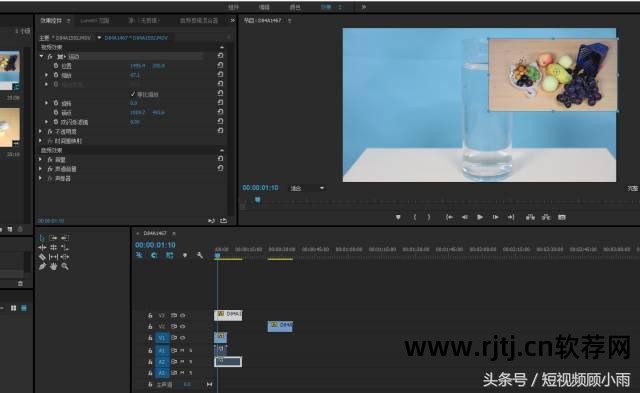Select the Zoom tool
The width and height of the screenshot is (640, 393).
[x=65, y=266]
